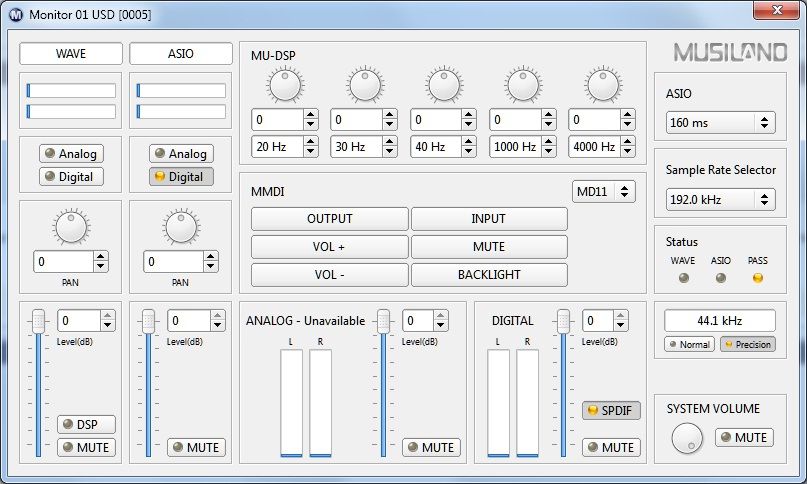Click the ASIO channel PAN knob
Image resolution: width=807 pixels, height=484 pixels.
tap(181, 227)
